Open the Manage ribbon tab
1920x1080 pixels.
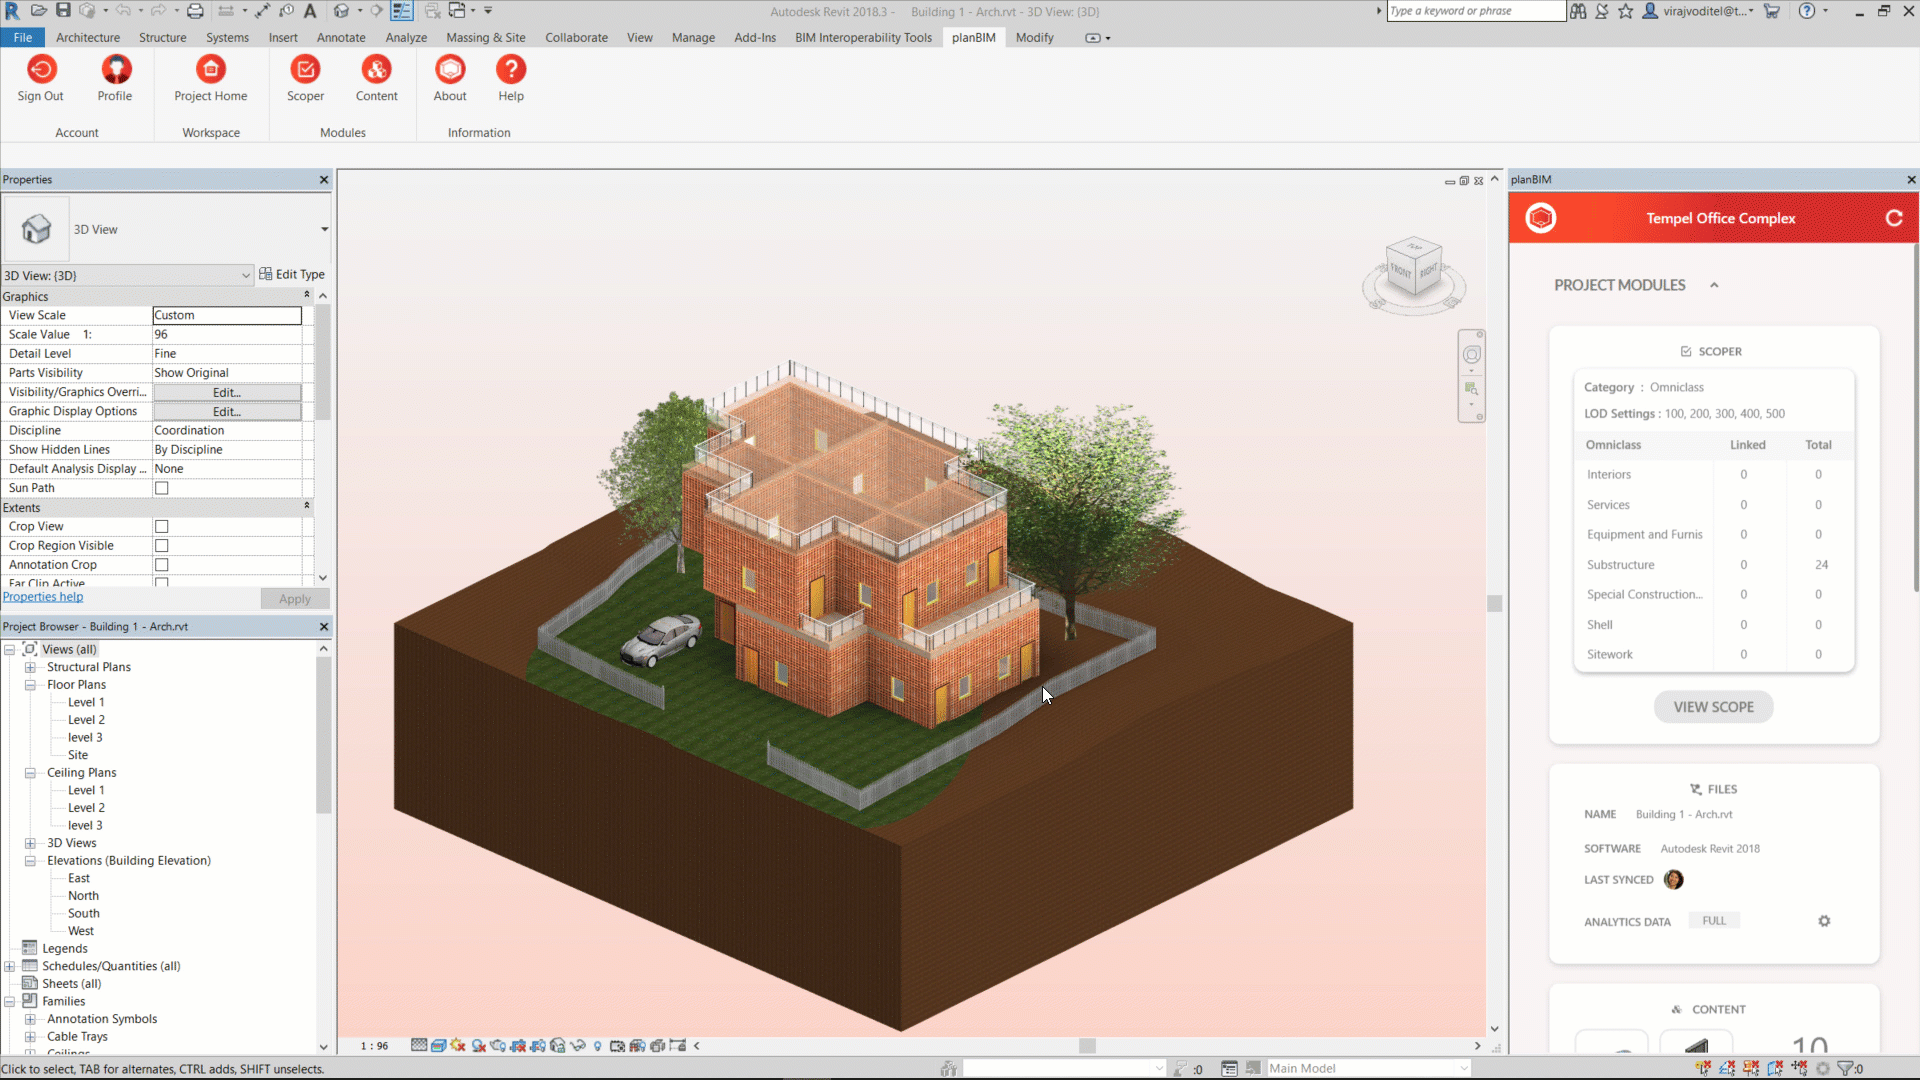click(693, 38)
